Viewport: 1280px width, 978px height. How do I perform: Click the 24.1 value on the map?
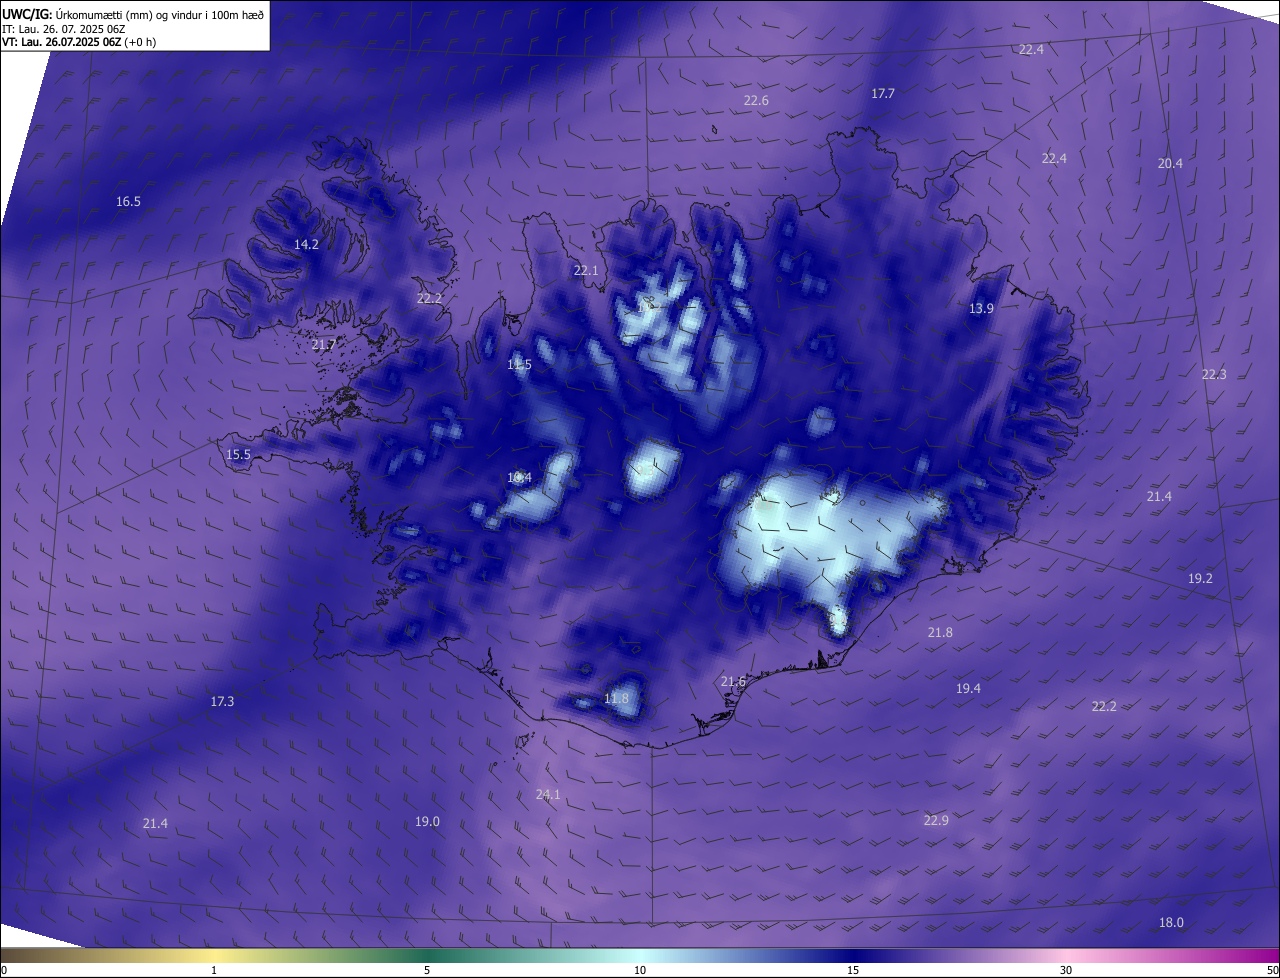(548, 795)
